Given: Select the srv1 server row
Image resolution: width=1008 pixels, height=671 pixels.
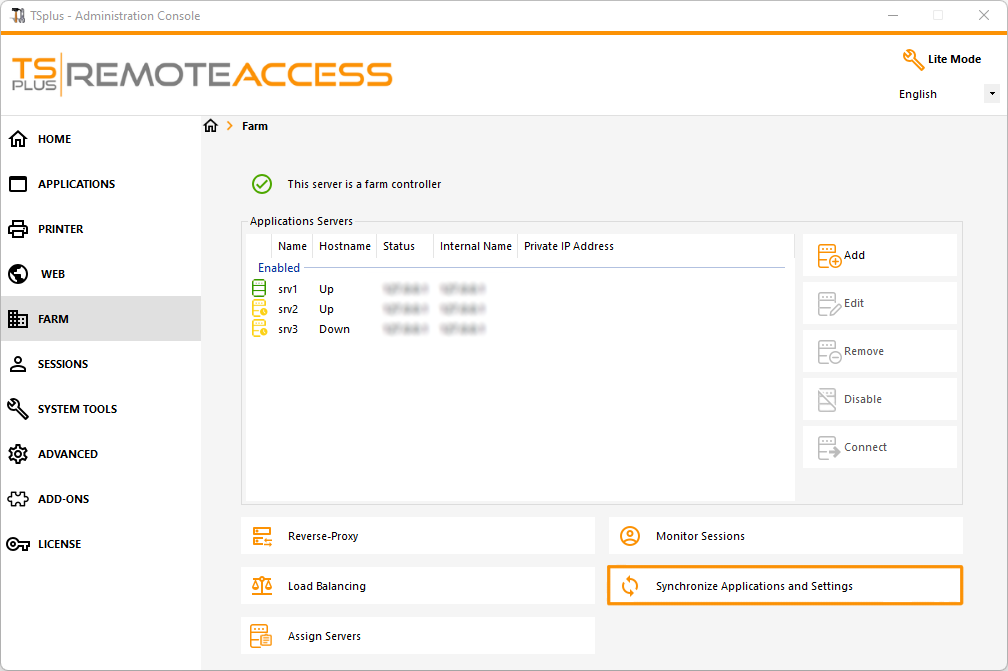Looking at the screenshot, I should 288,289.
